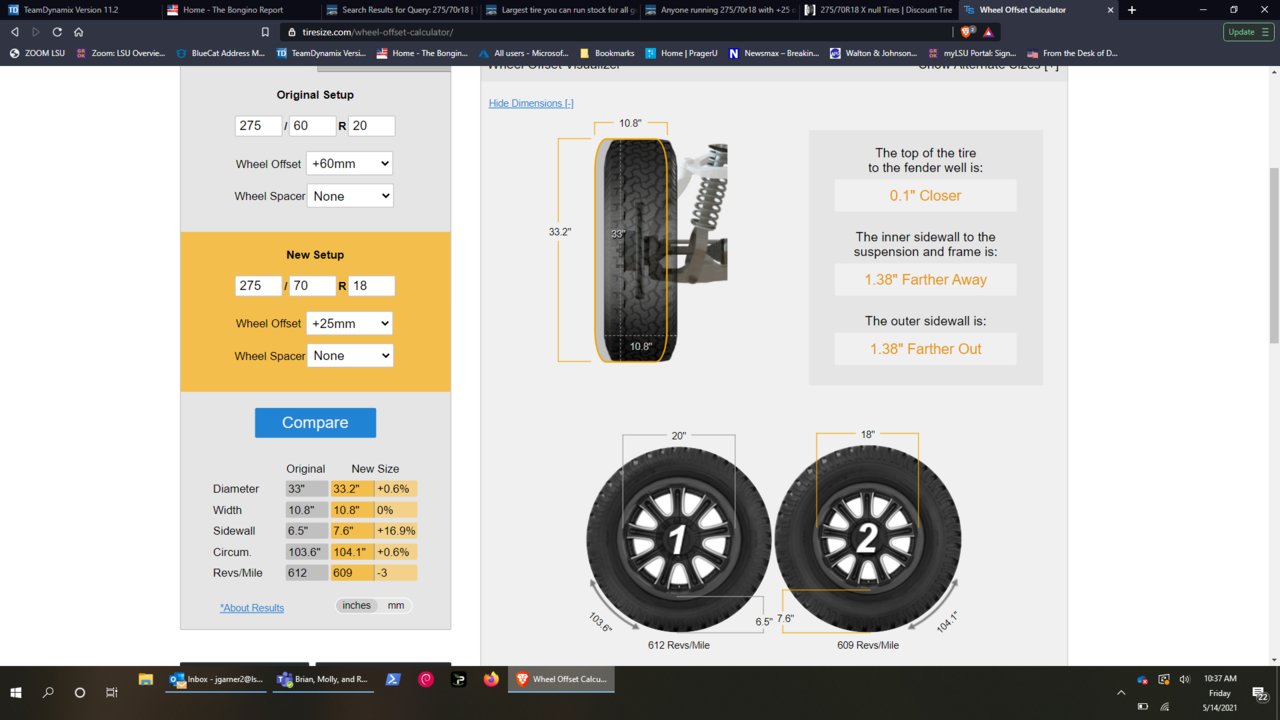This screenshot has height=720, width=1280.
Task: Open the browser hamburger menu
Action: (1267, 32)
